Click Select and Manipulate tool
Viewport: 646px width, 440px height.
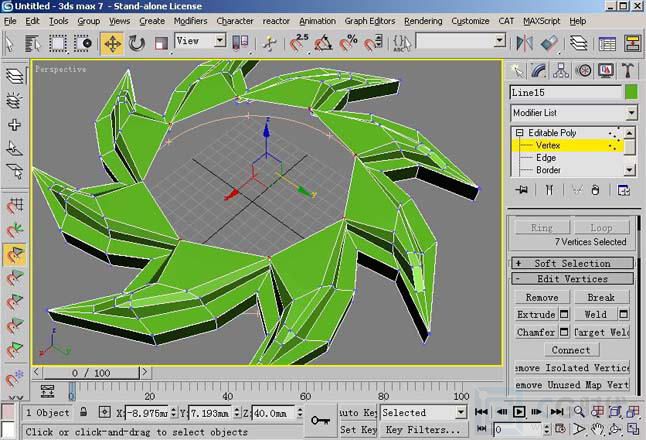[269, 43]
